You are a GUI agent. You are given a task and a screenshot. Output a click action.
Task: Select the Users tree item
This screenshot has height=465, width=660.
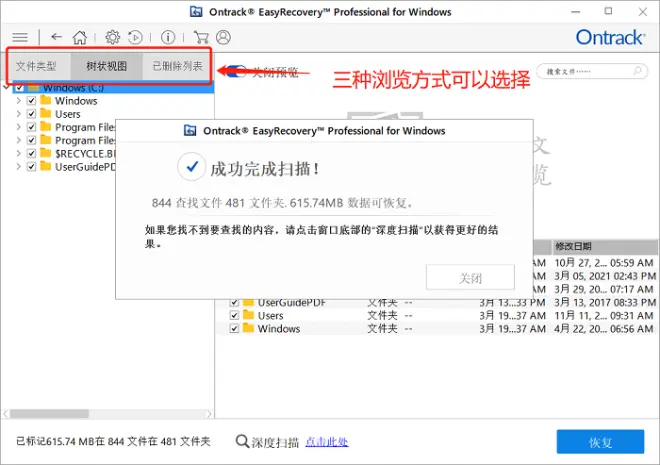click(x=68, y=114)
